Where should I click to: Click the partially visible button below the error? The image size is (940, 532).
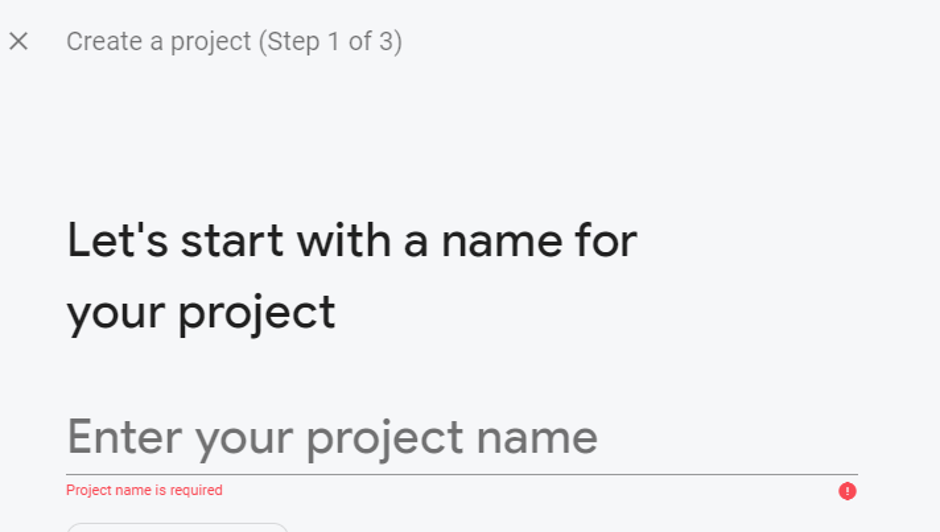[177, 527]
